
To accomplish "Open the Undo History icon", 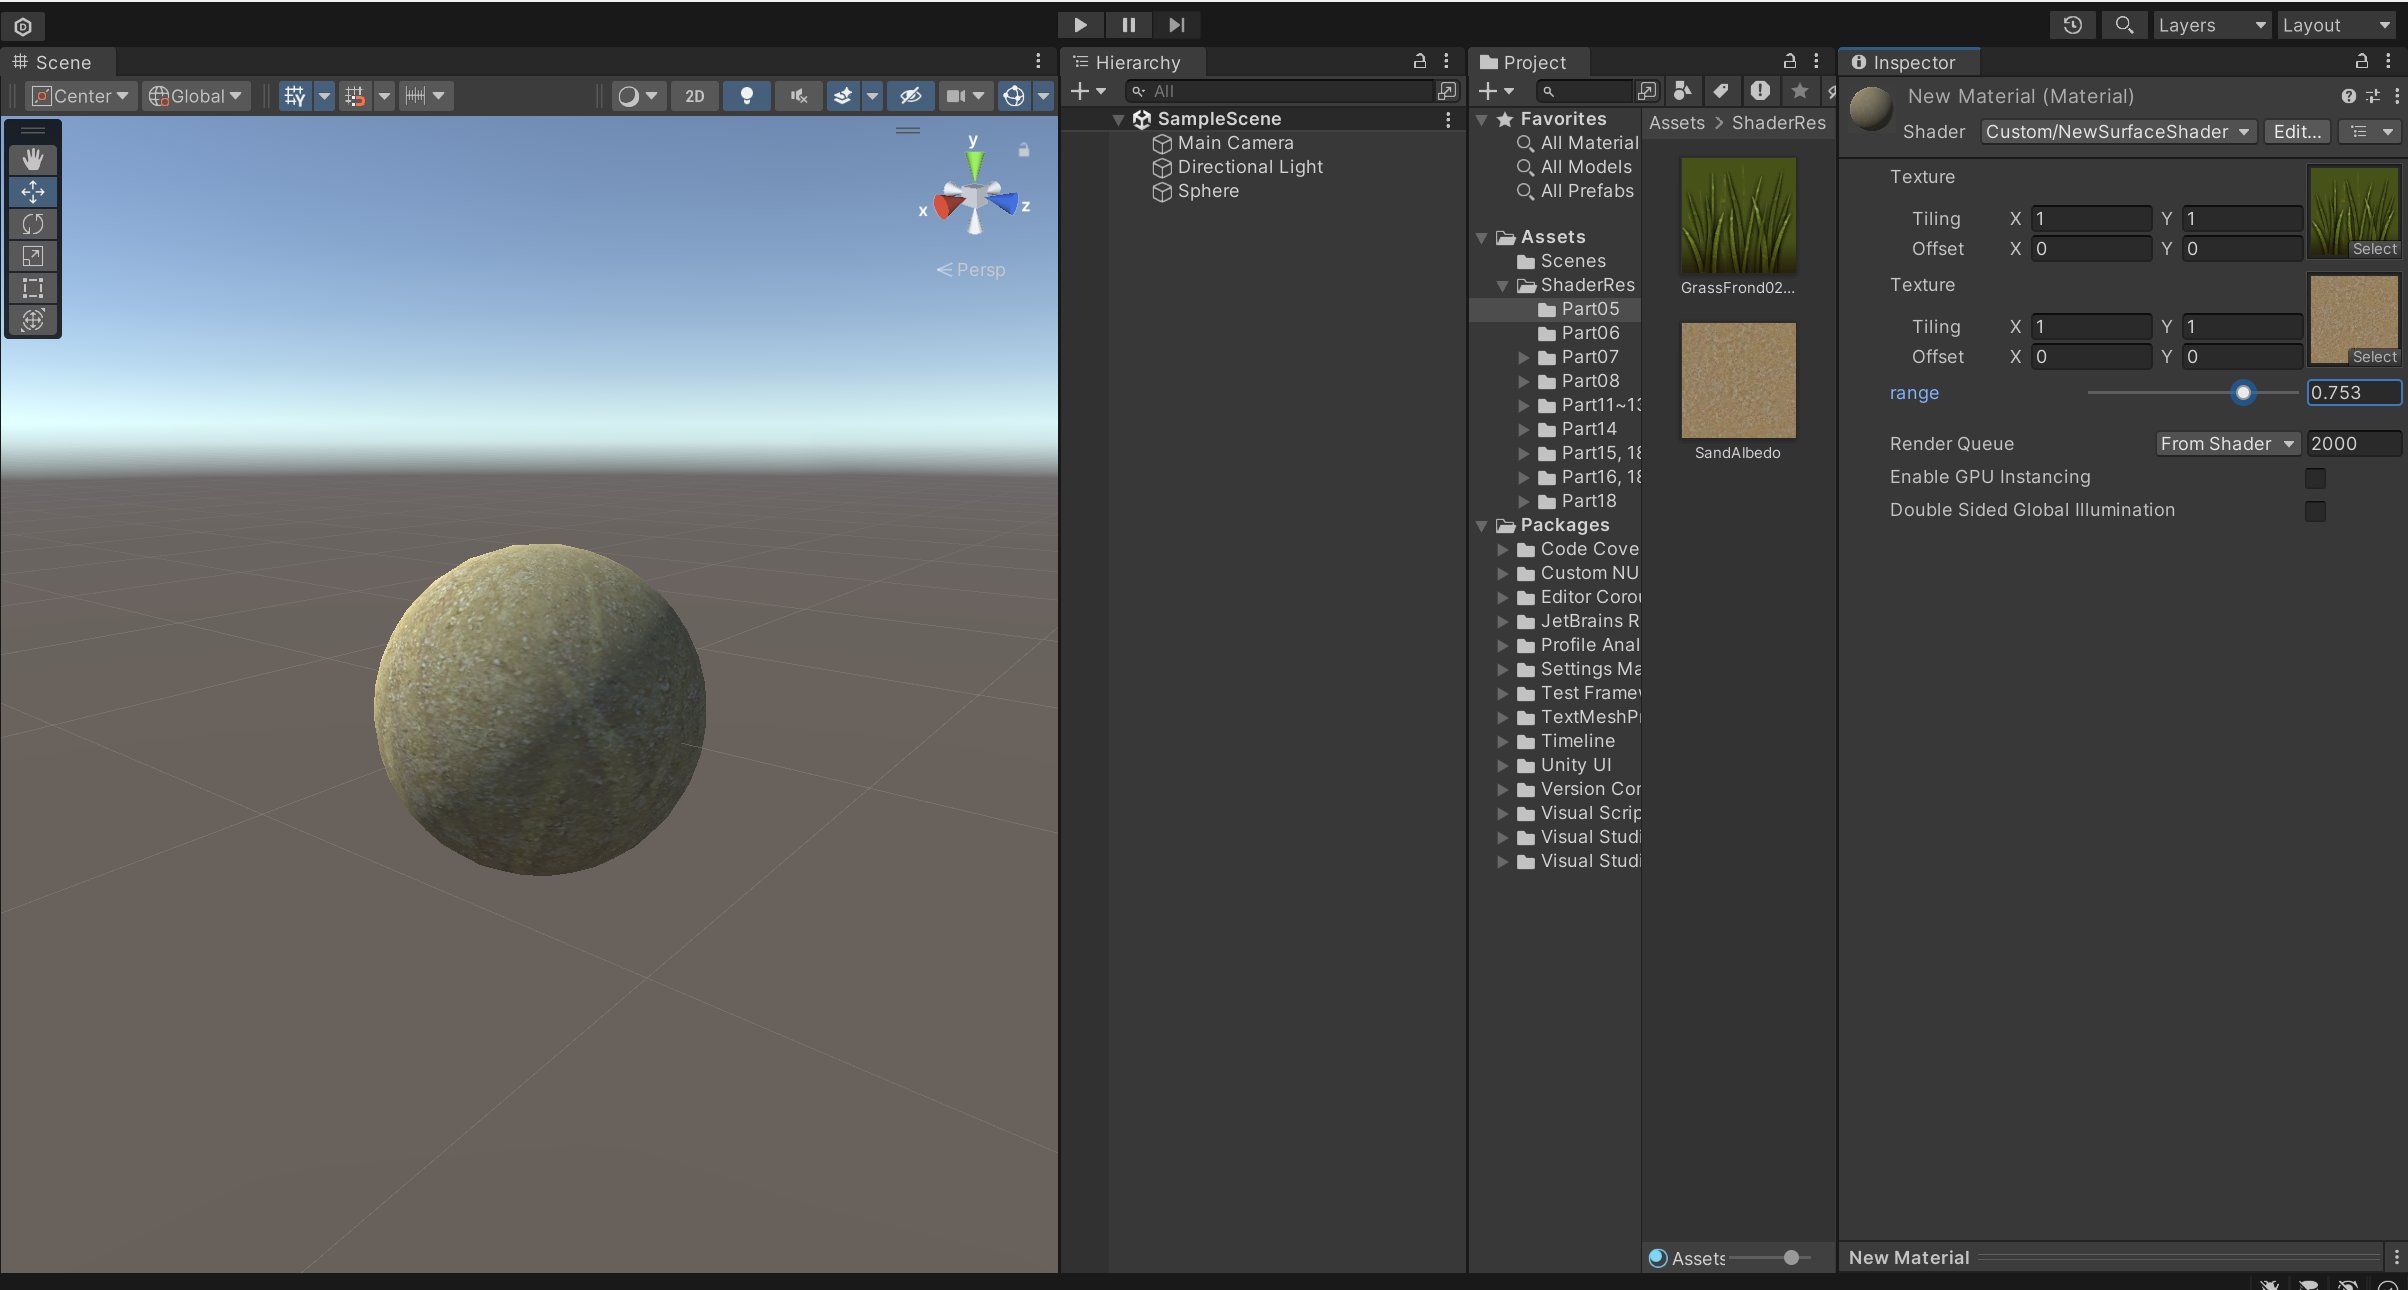I will (2072, 25).
